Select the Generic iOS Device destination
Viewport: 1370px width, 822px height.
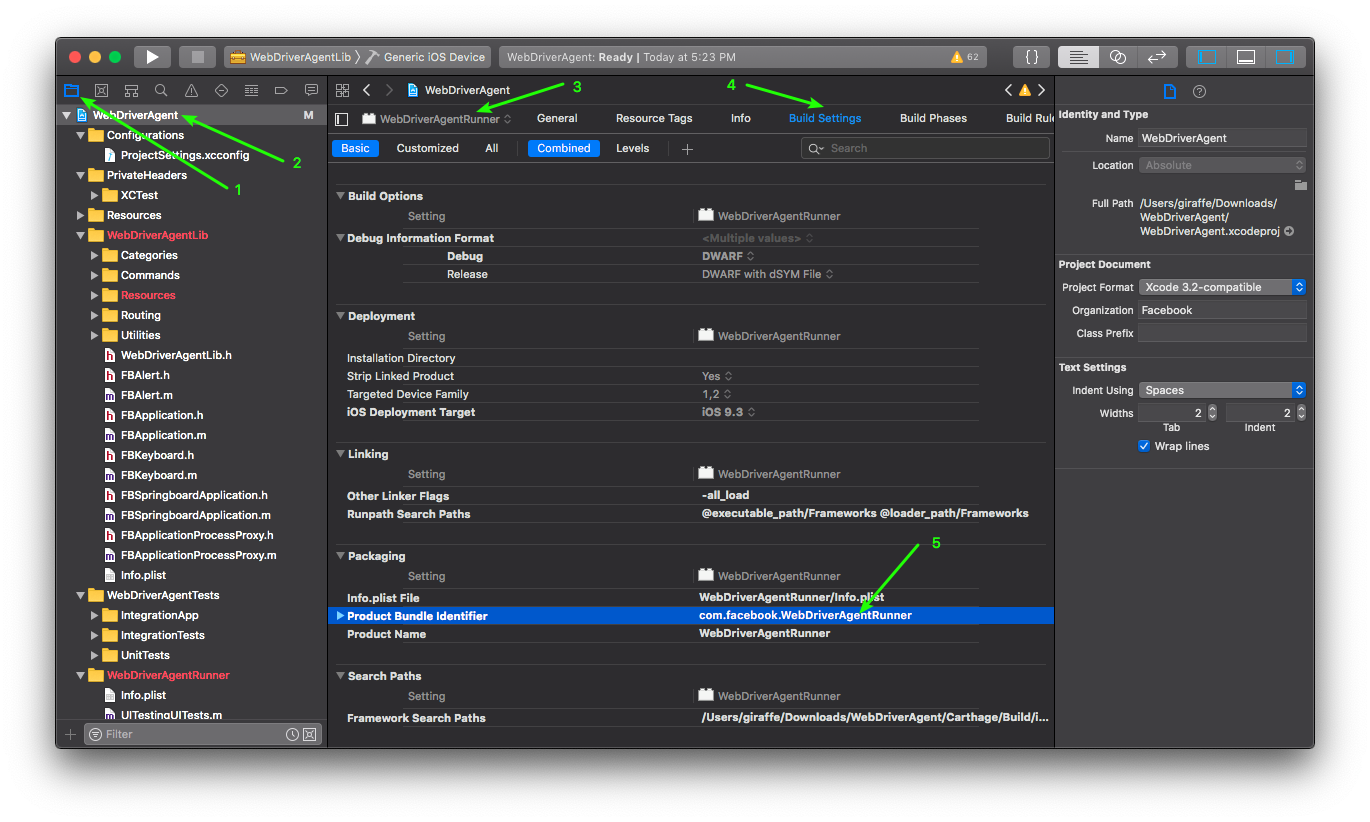point(425,57)
